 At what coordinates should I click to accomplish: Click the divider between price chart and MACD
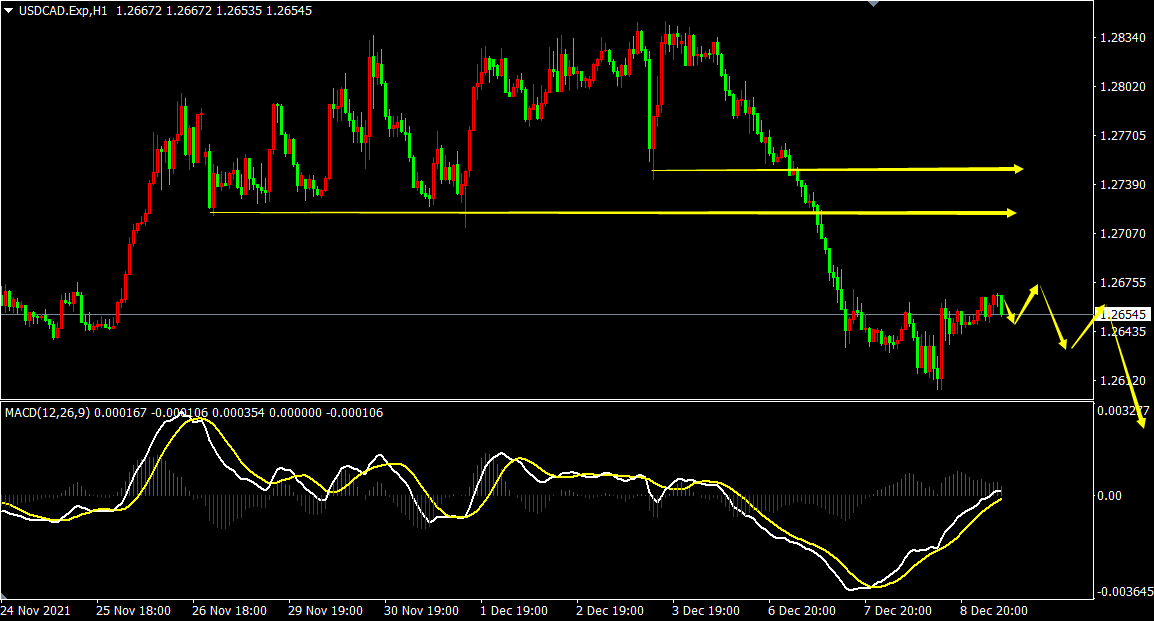click(540, 400)
